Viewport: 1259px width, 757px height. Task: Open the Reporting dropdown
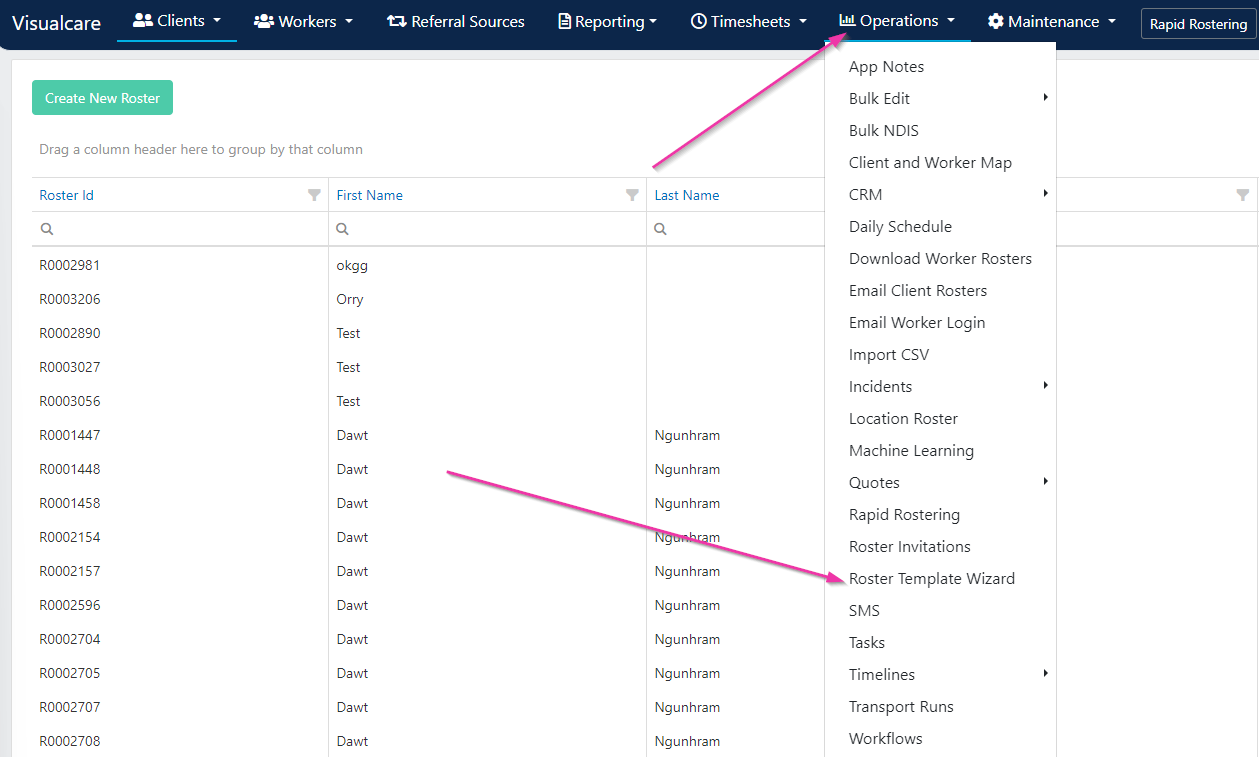click(608, 21)
